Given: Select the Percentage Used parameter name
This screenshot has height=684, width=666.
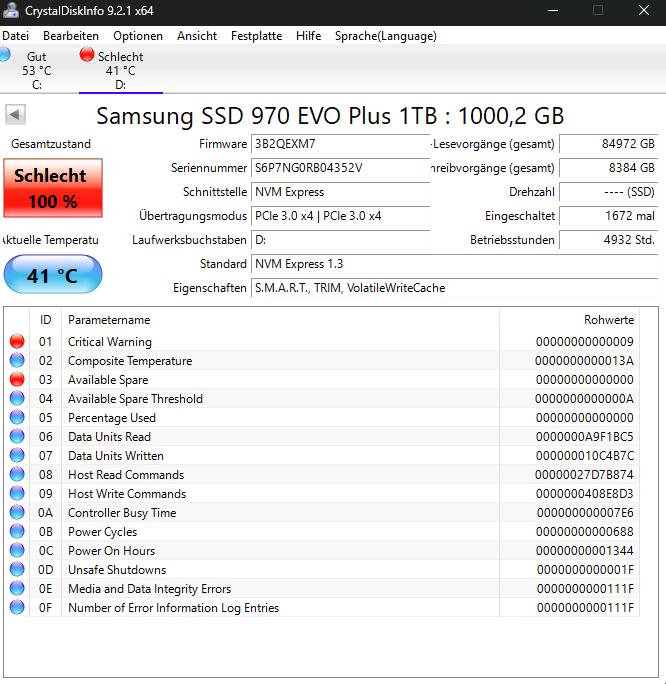Looking at the screenshot, I should 112,418.
